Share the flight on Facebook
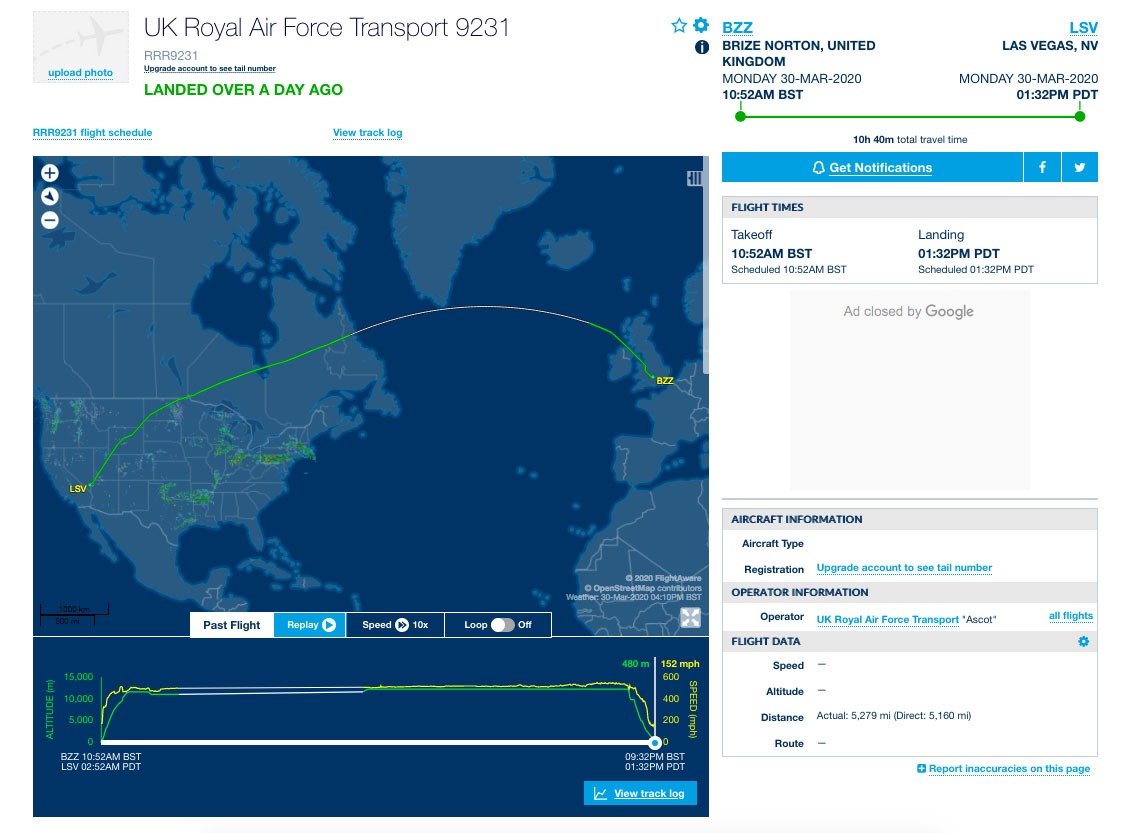This screenshot has height=833, width=1129. [1042, 167]
